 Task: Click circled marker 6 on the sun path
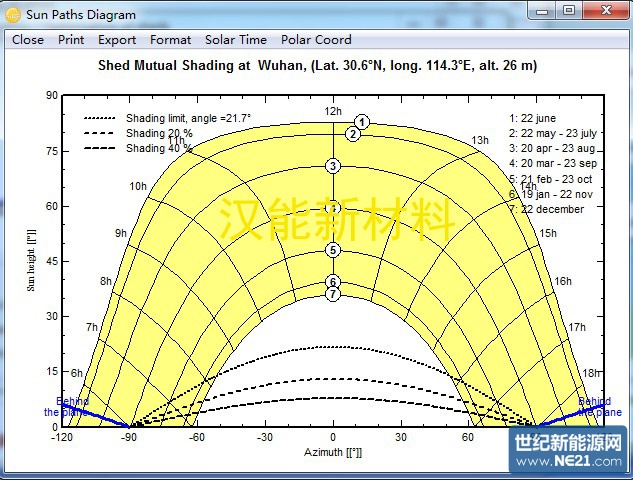coord(333,282)
